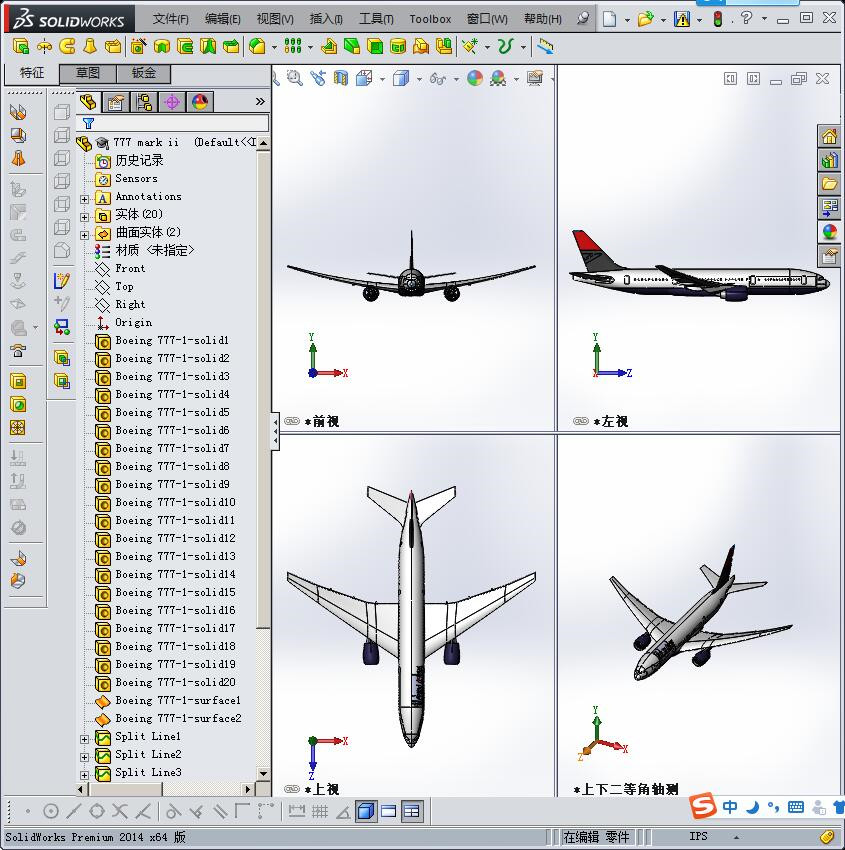Expand the 曲面实体(2) folder node

pyautogui.click(x=85, y=235)
